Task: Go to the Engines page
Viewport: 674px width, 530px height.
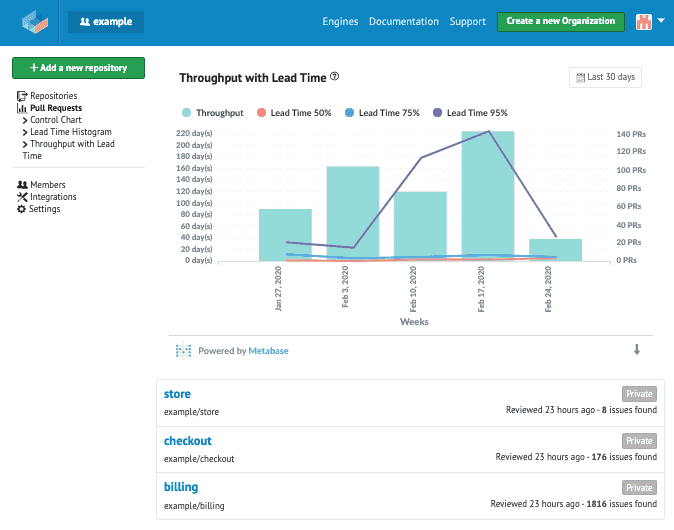Action: 340,21
